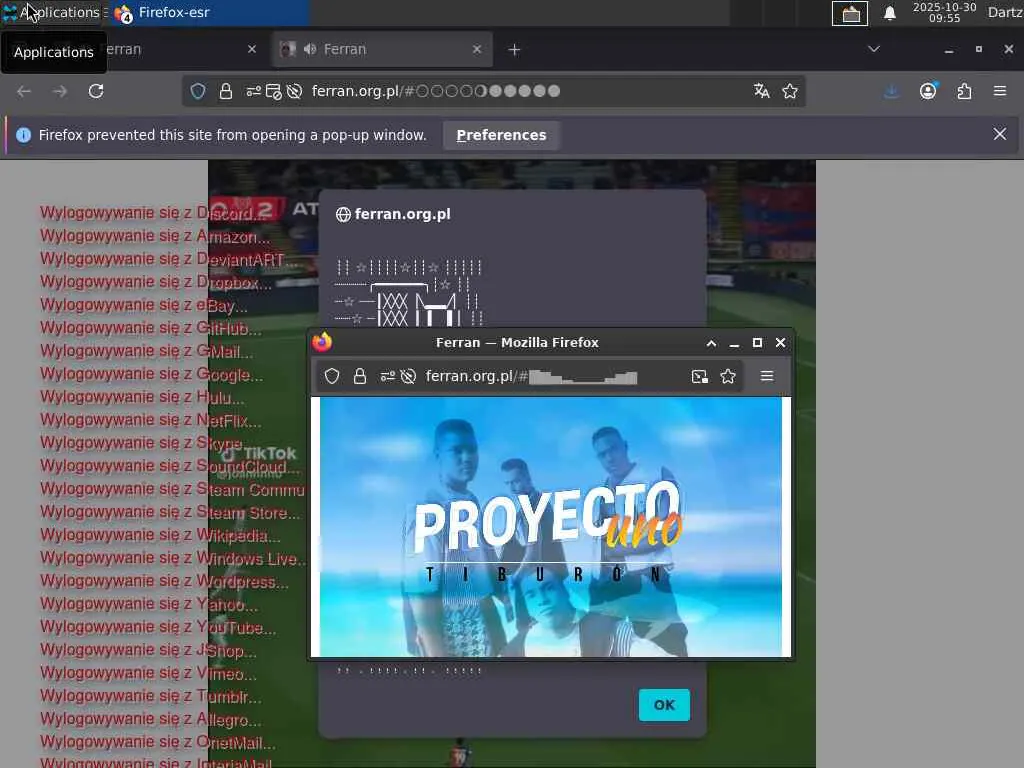Close the second Ferran tab
1024x768 pixels.
click(477, 50)
